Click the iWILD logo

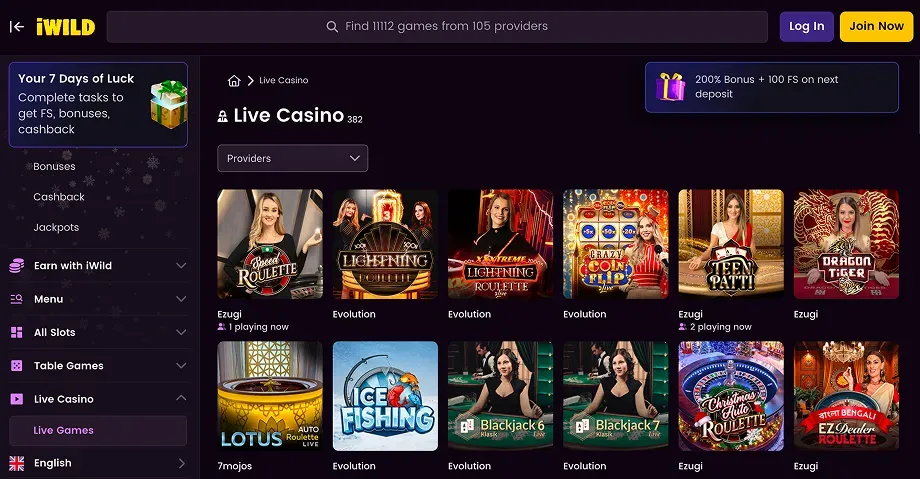pos(65,27)
